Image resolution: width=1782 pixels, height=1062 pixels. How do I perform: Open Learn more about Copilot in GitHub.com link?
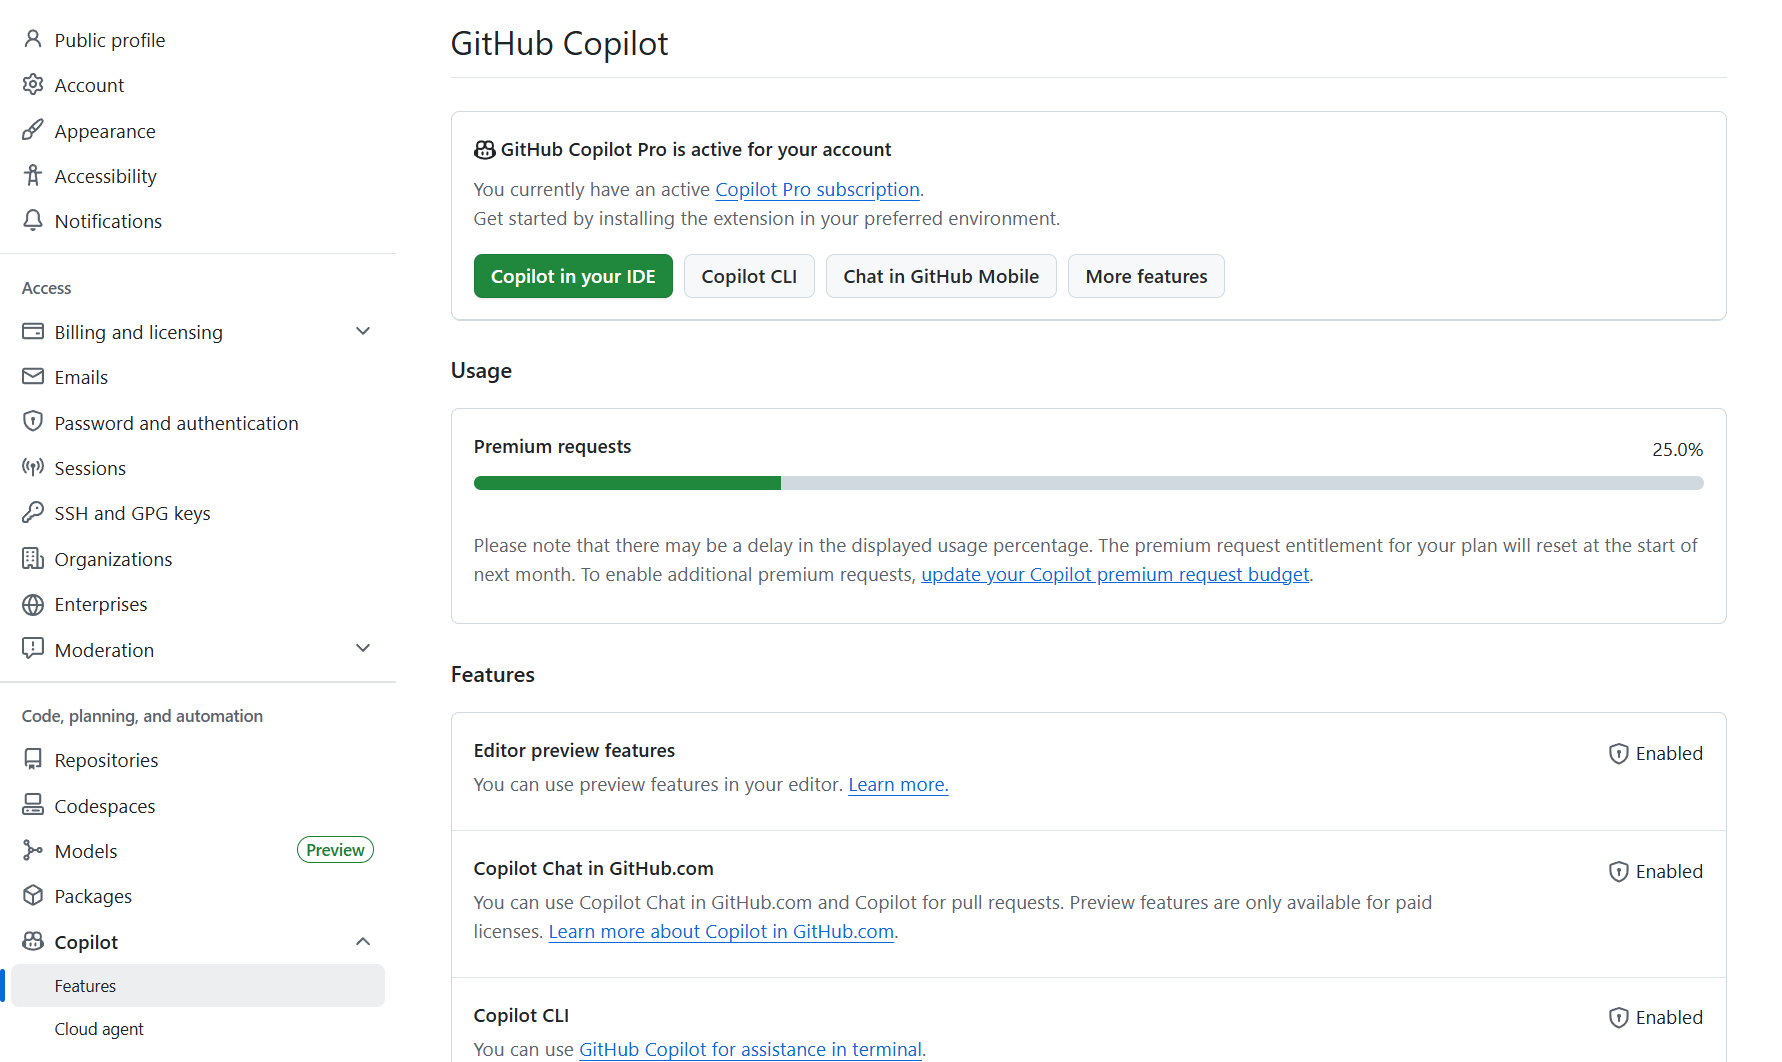(x=721, y=931)
